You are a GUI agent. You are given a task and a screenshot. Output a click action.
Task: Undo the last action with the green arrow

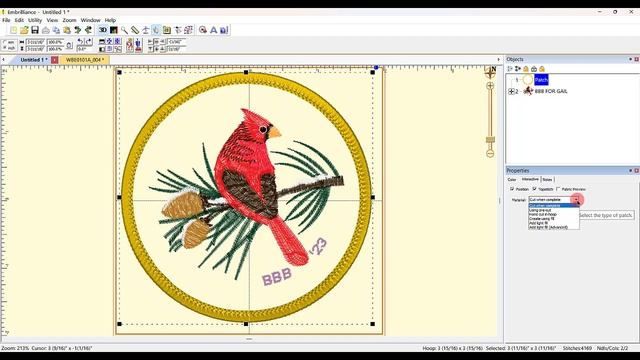[78, 30]
